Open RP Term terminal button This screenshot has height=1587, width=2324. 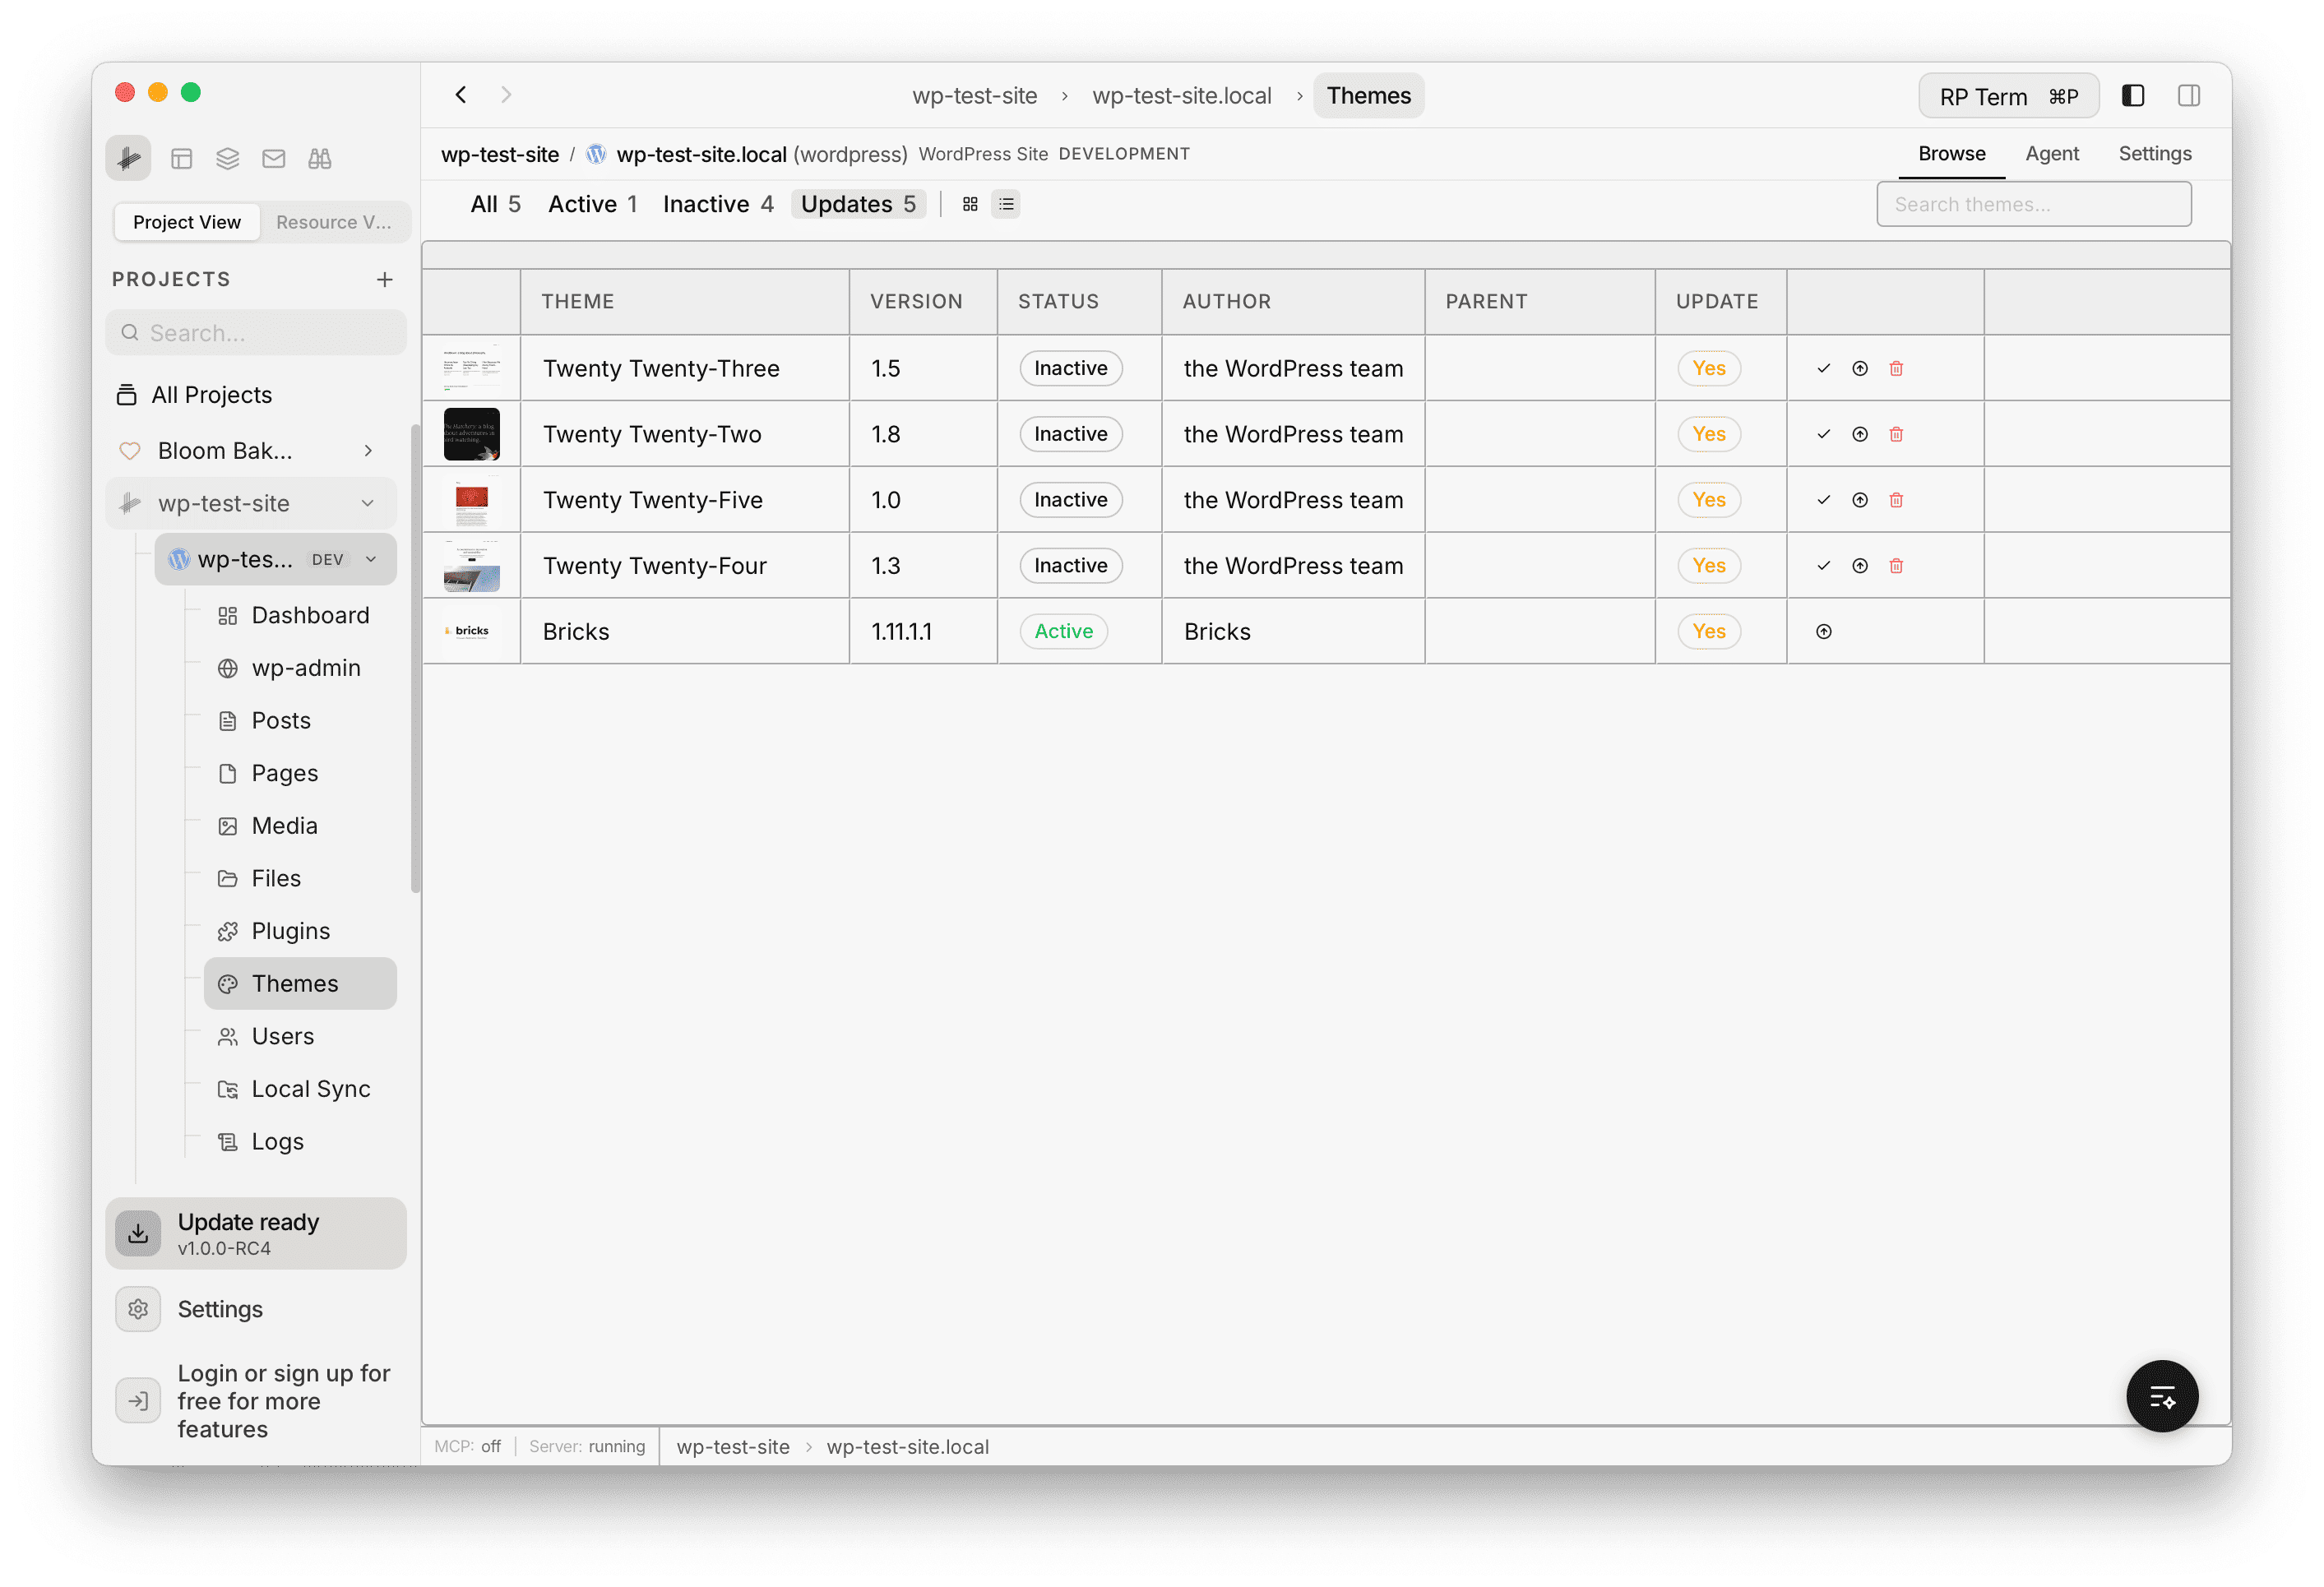pyautogui.click(x=2008, y=95)
